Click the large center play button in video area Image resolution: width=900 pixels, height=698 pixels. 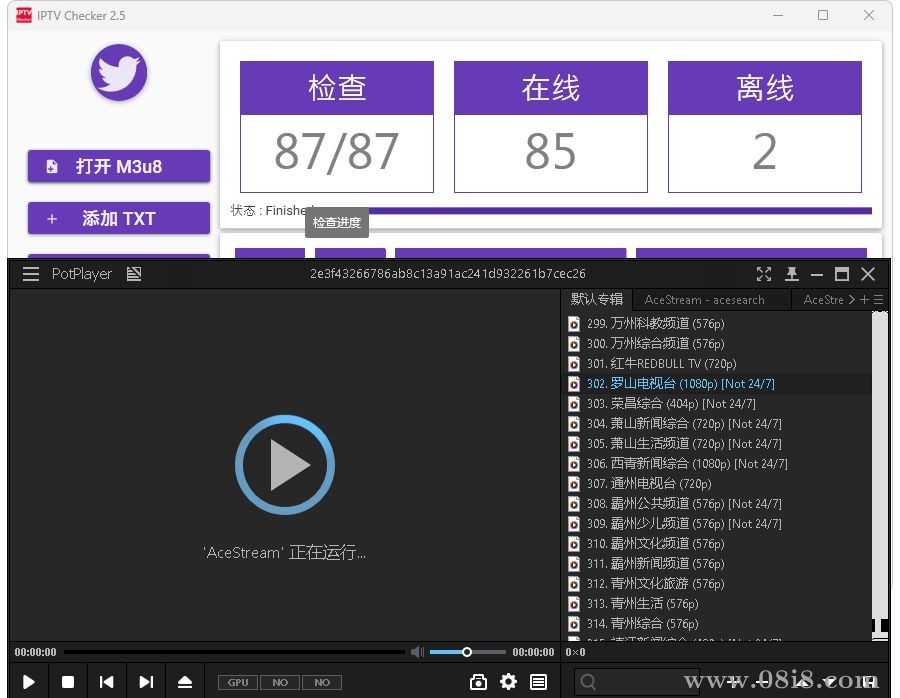tap(285, 465)
